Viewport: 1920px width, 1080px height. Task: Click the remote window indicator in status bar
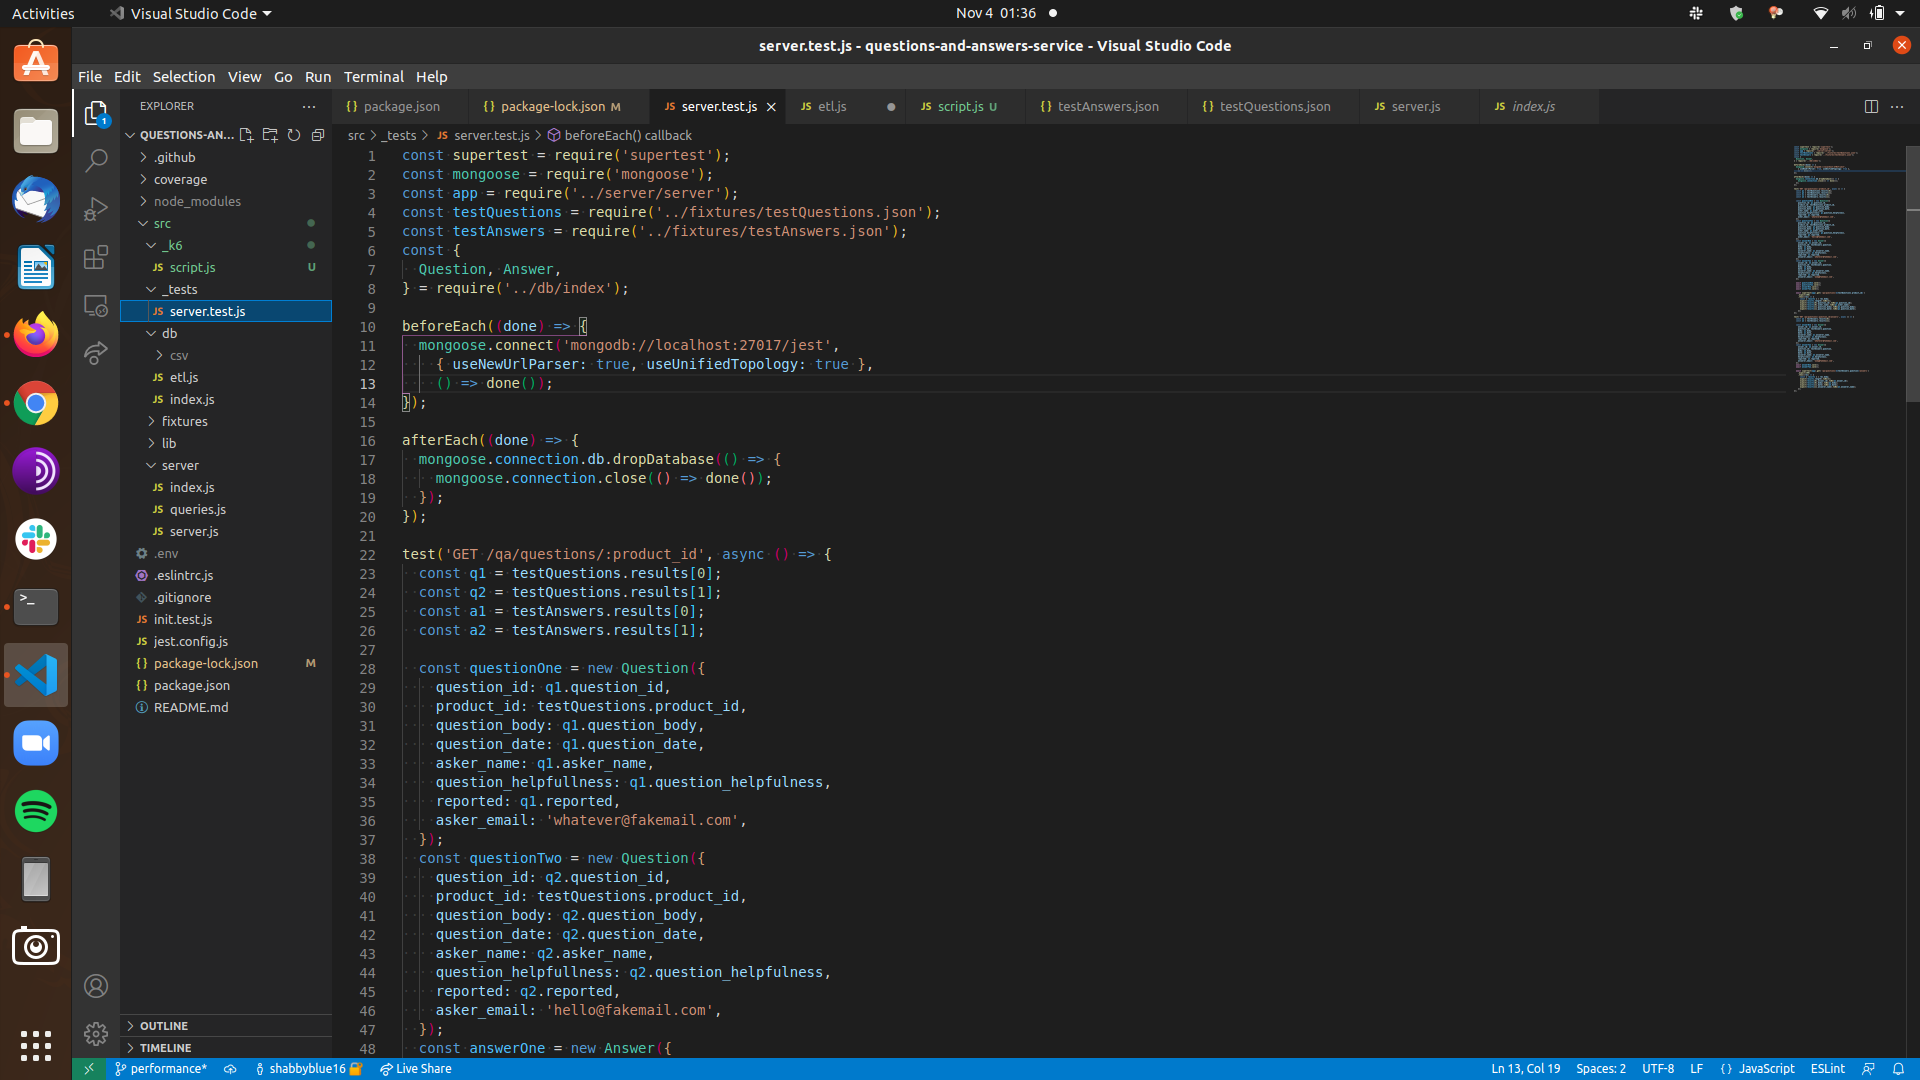point(89,1069)
